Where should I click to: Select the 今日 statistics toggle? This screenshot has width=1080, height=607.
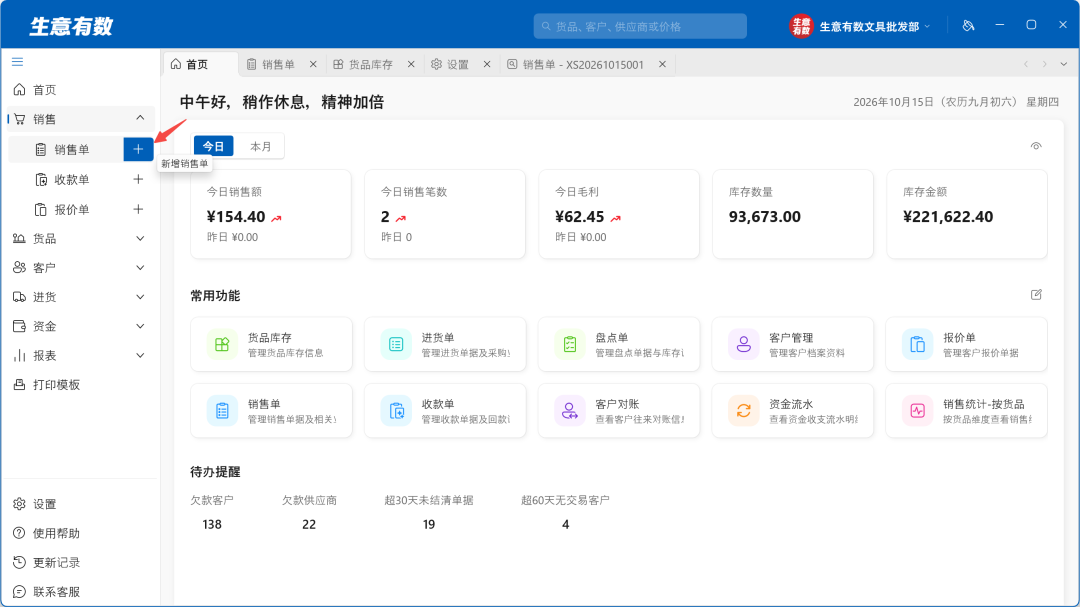[214, 146]
